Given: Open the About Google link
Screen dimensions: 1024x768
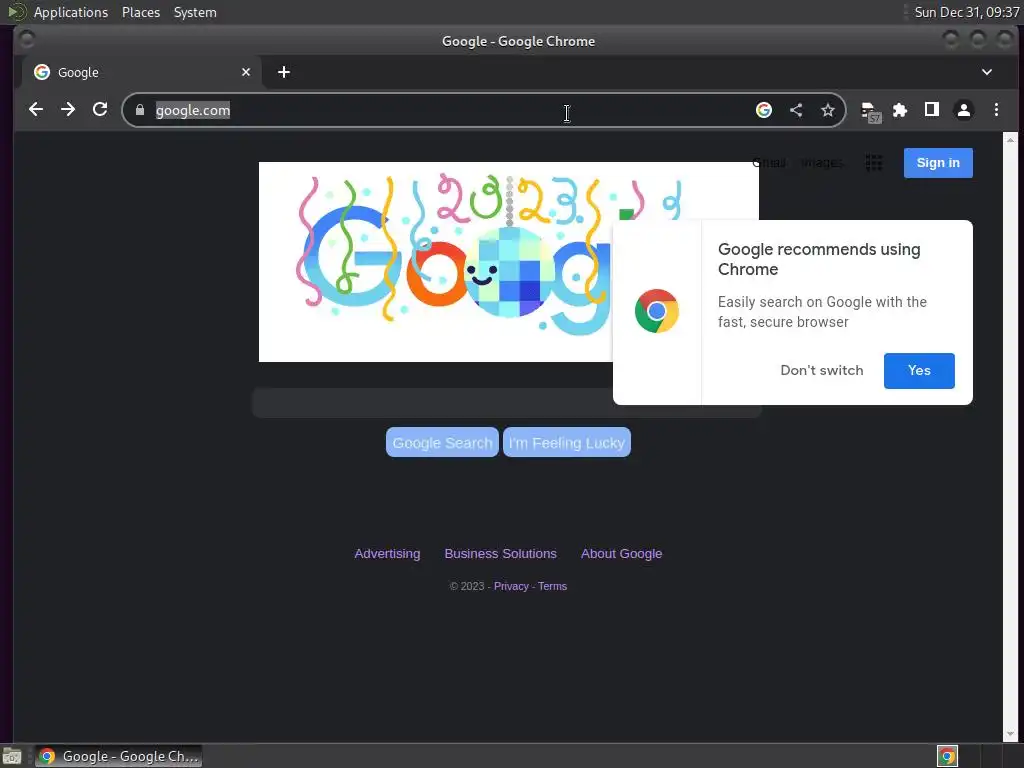Looking at the screenshot, I should [621, 554].
